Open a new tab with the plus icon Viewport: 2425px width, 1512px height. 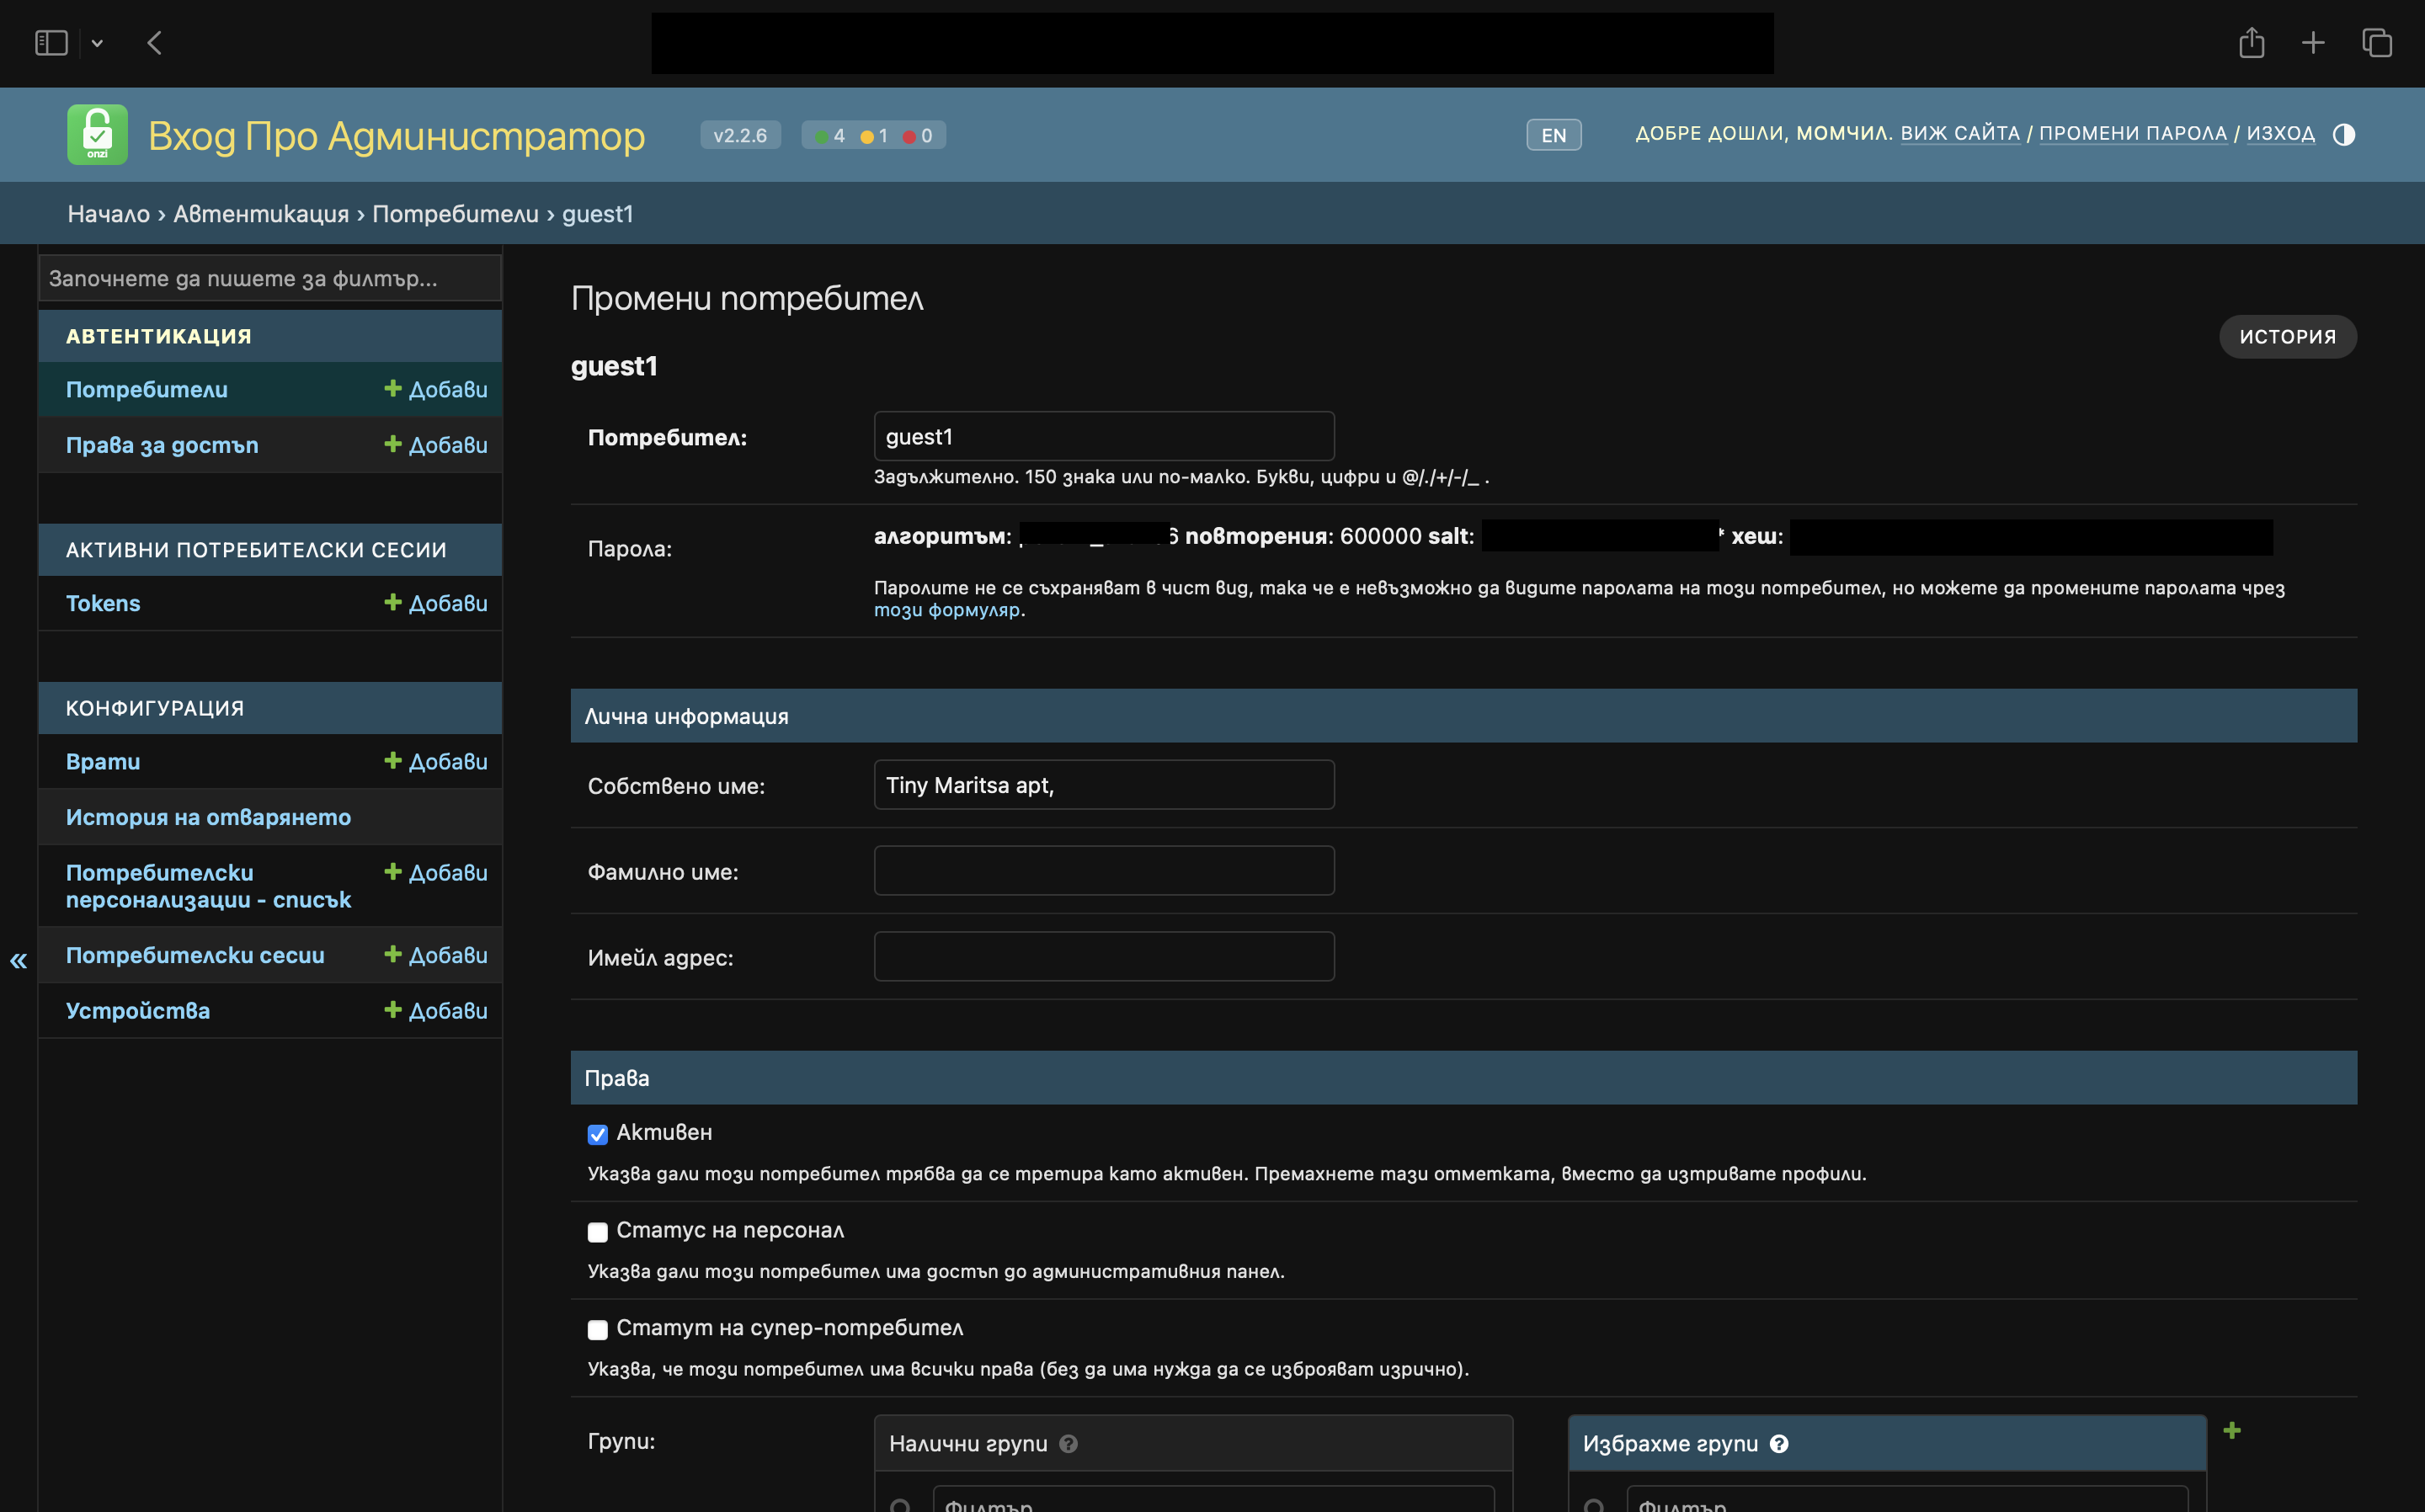click(x=2313, y=42)
